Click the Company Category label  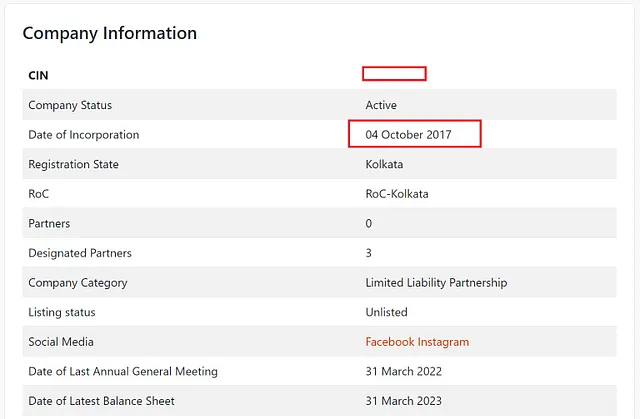click(x=78, y=283)
